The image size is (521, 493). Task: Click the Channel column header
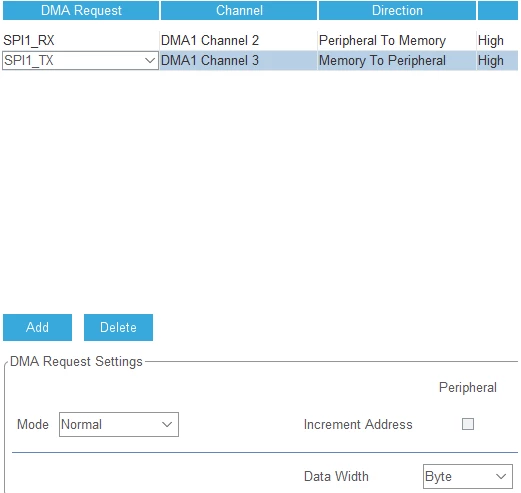[x=239, y=10]
